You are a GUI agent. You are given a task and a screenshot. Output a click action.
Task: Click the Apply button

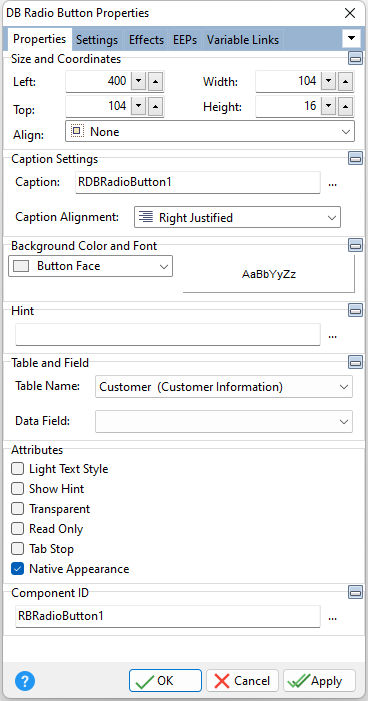coord(319,681)
